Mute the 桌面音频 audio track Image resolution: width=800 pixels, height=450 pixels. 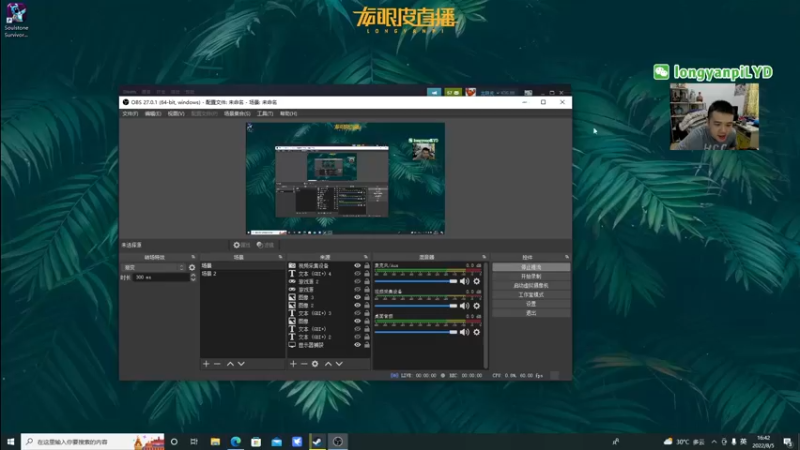(464, 332)
